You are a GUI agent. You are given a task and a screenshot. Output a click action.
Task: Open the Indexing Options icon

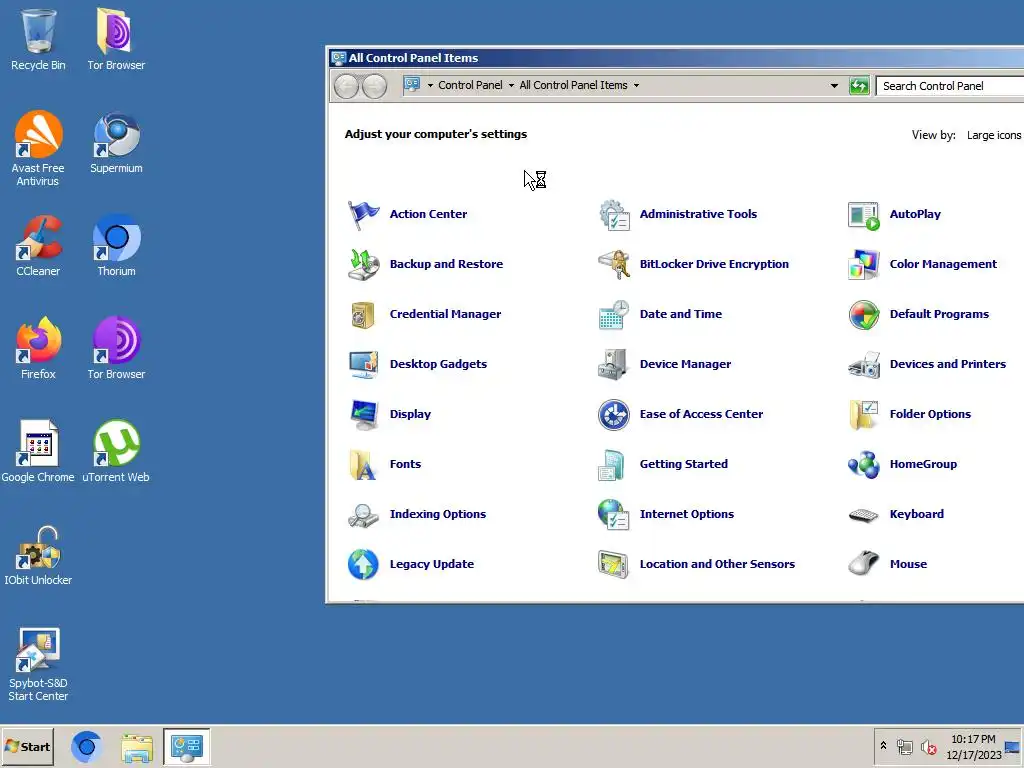363,515
